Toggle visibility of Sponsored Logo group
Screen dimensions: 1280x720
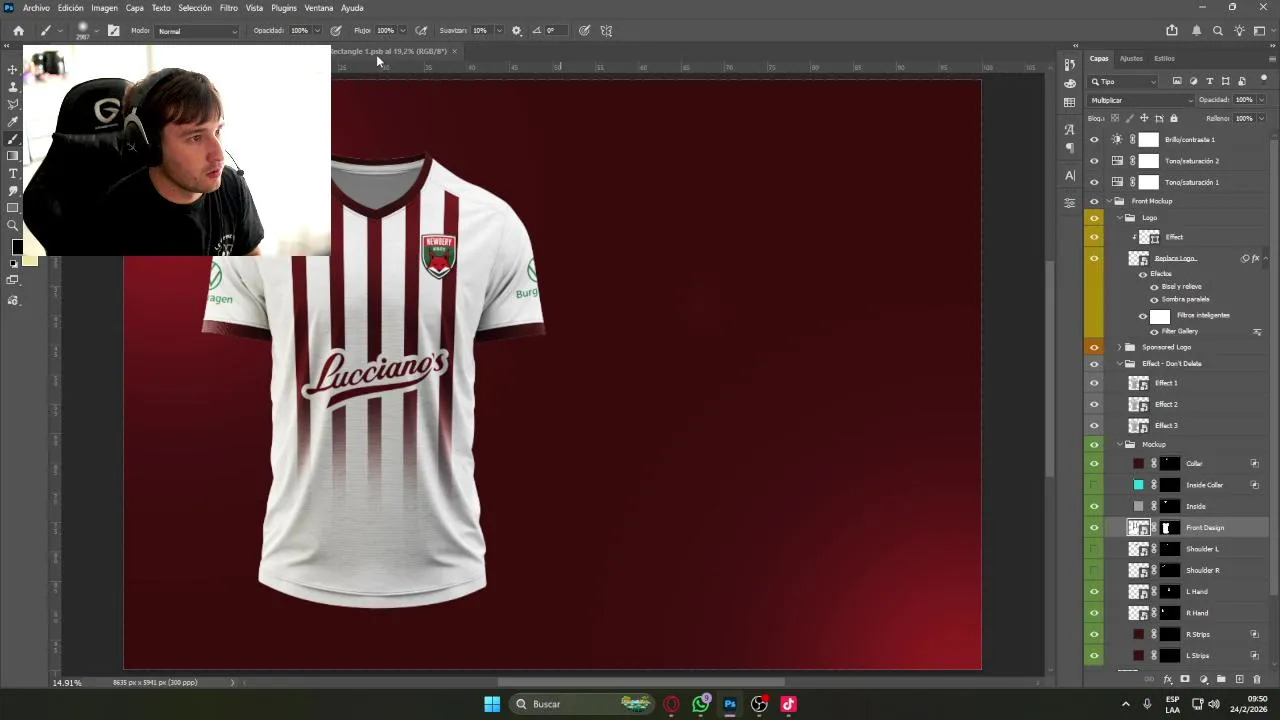click(x=1094, y=347)
